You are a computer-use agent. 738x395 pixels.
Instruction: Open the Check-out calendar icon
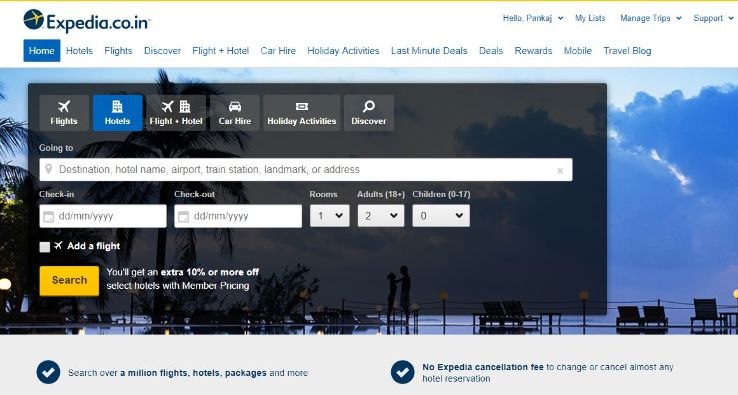pos(184,217)
